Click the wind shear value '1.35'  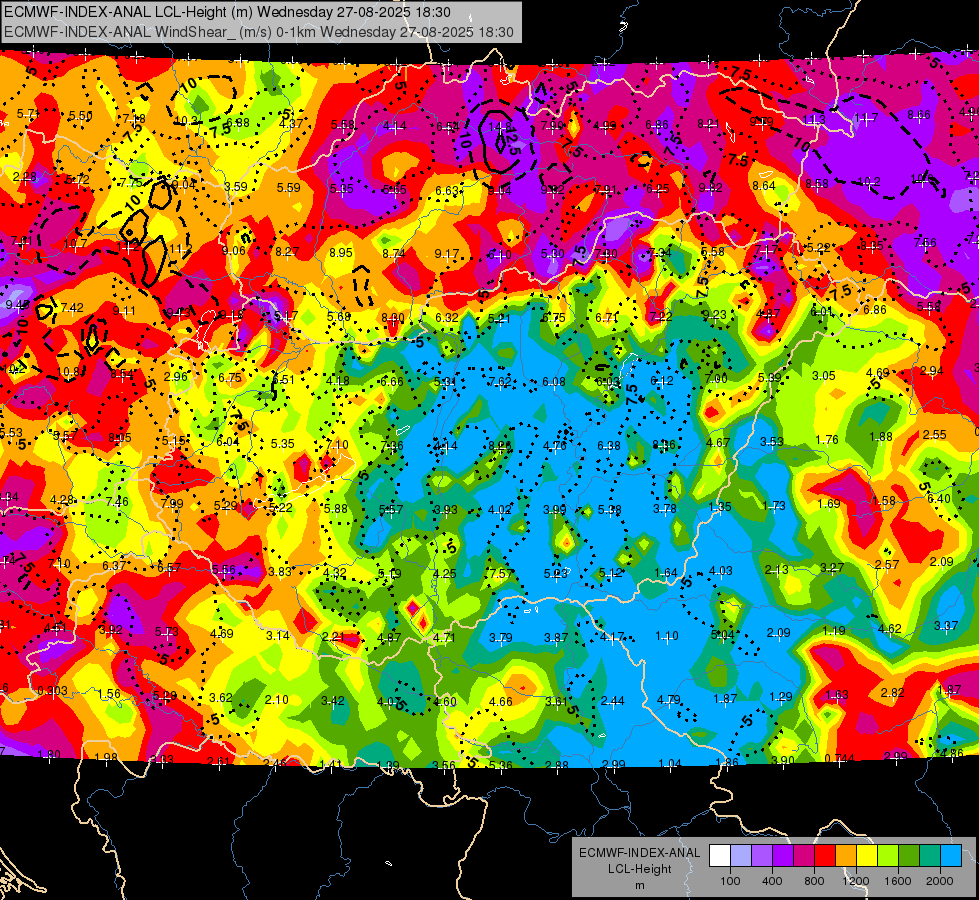pyautogui.click(x=719, y=507)
